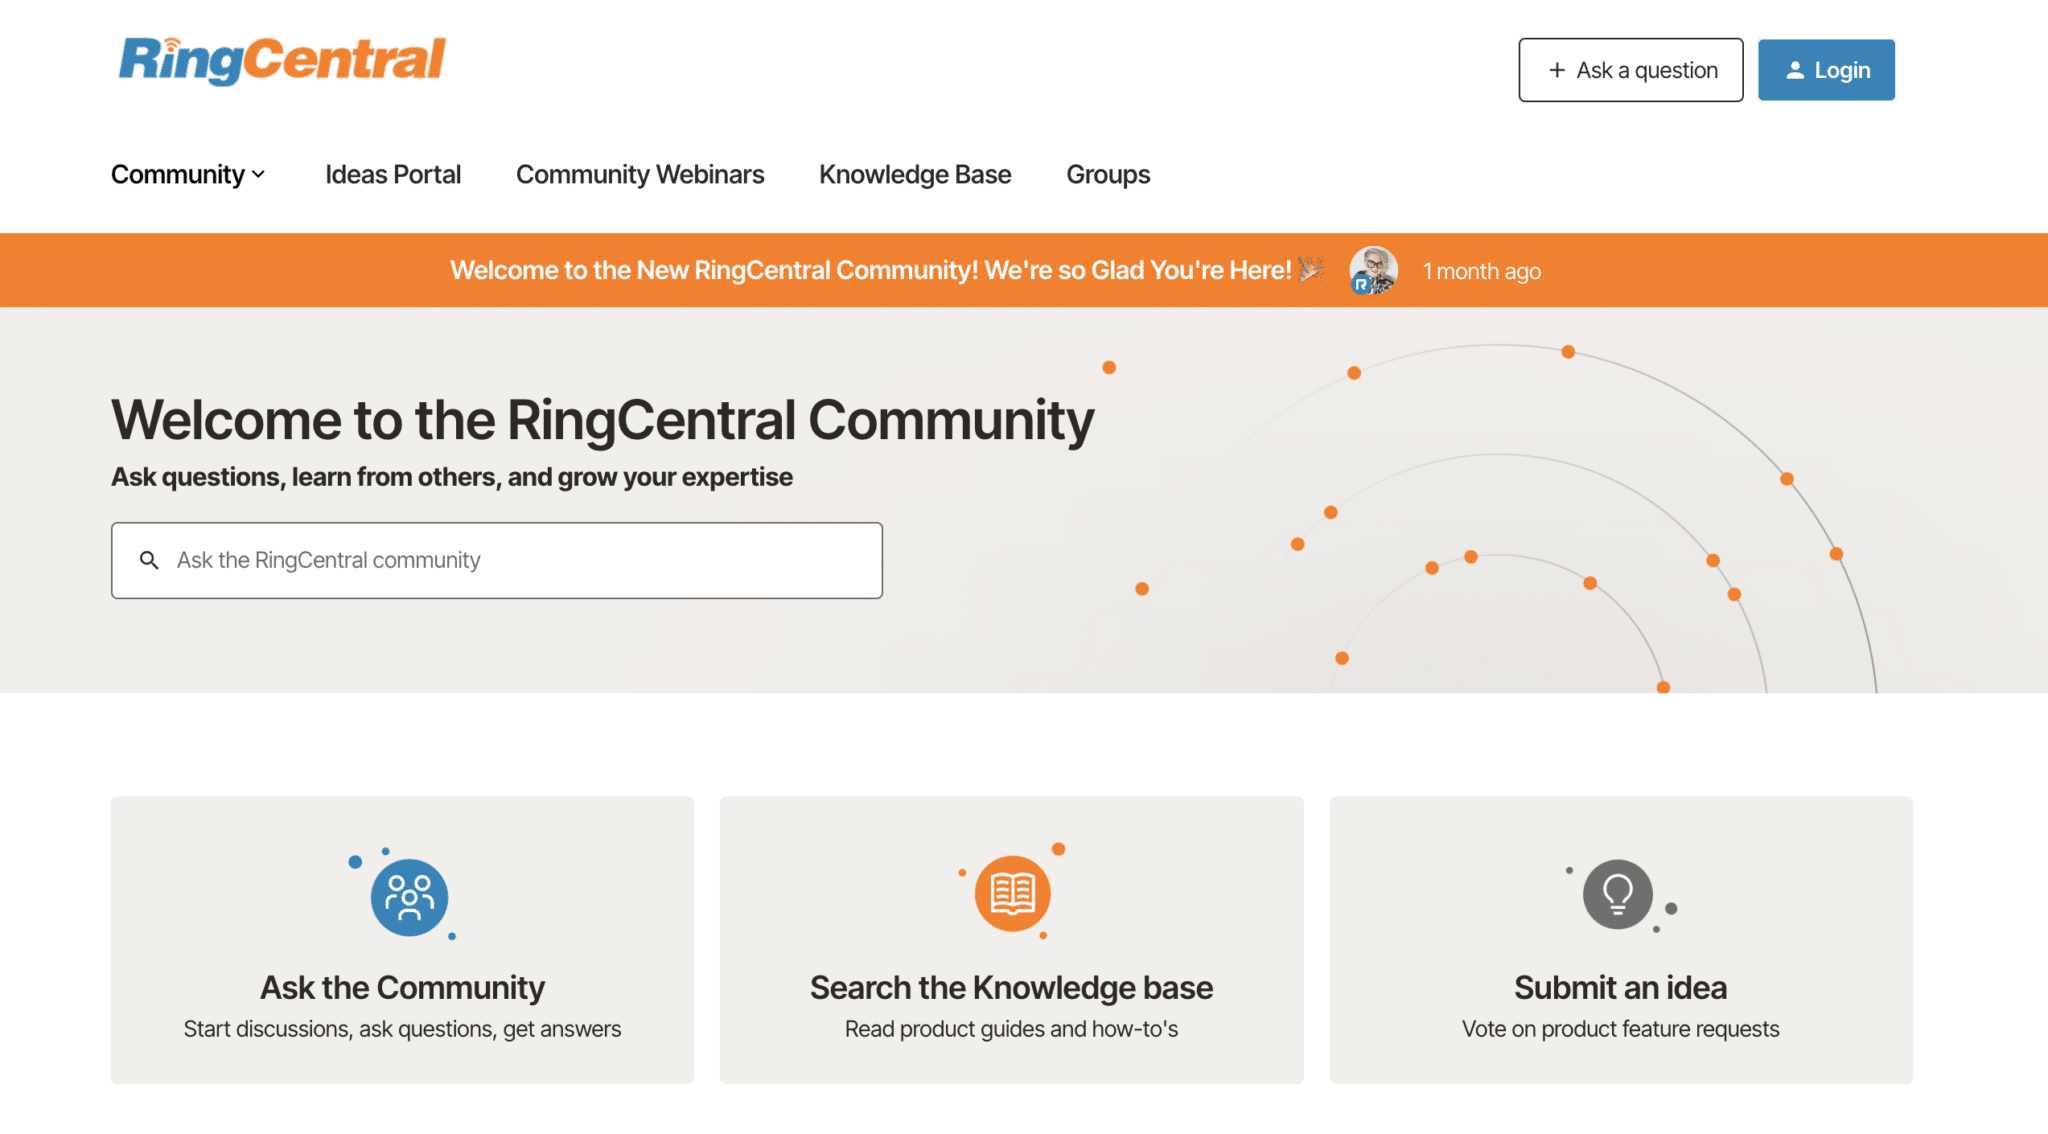2048x1134 pixels.
Task: Open the Submit an idea card
Action: pyautogui.click(x=1620, y=940)
